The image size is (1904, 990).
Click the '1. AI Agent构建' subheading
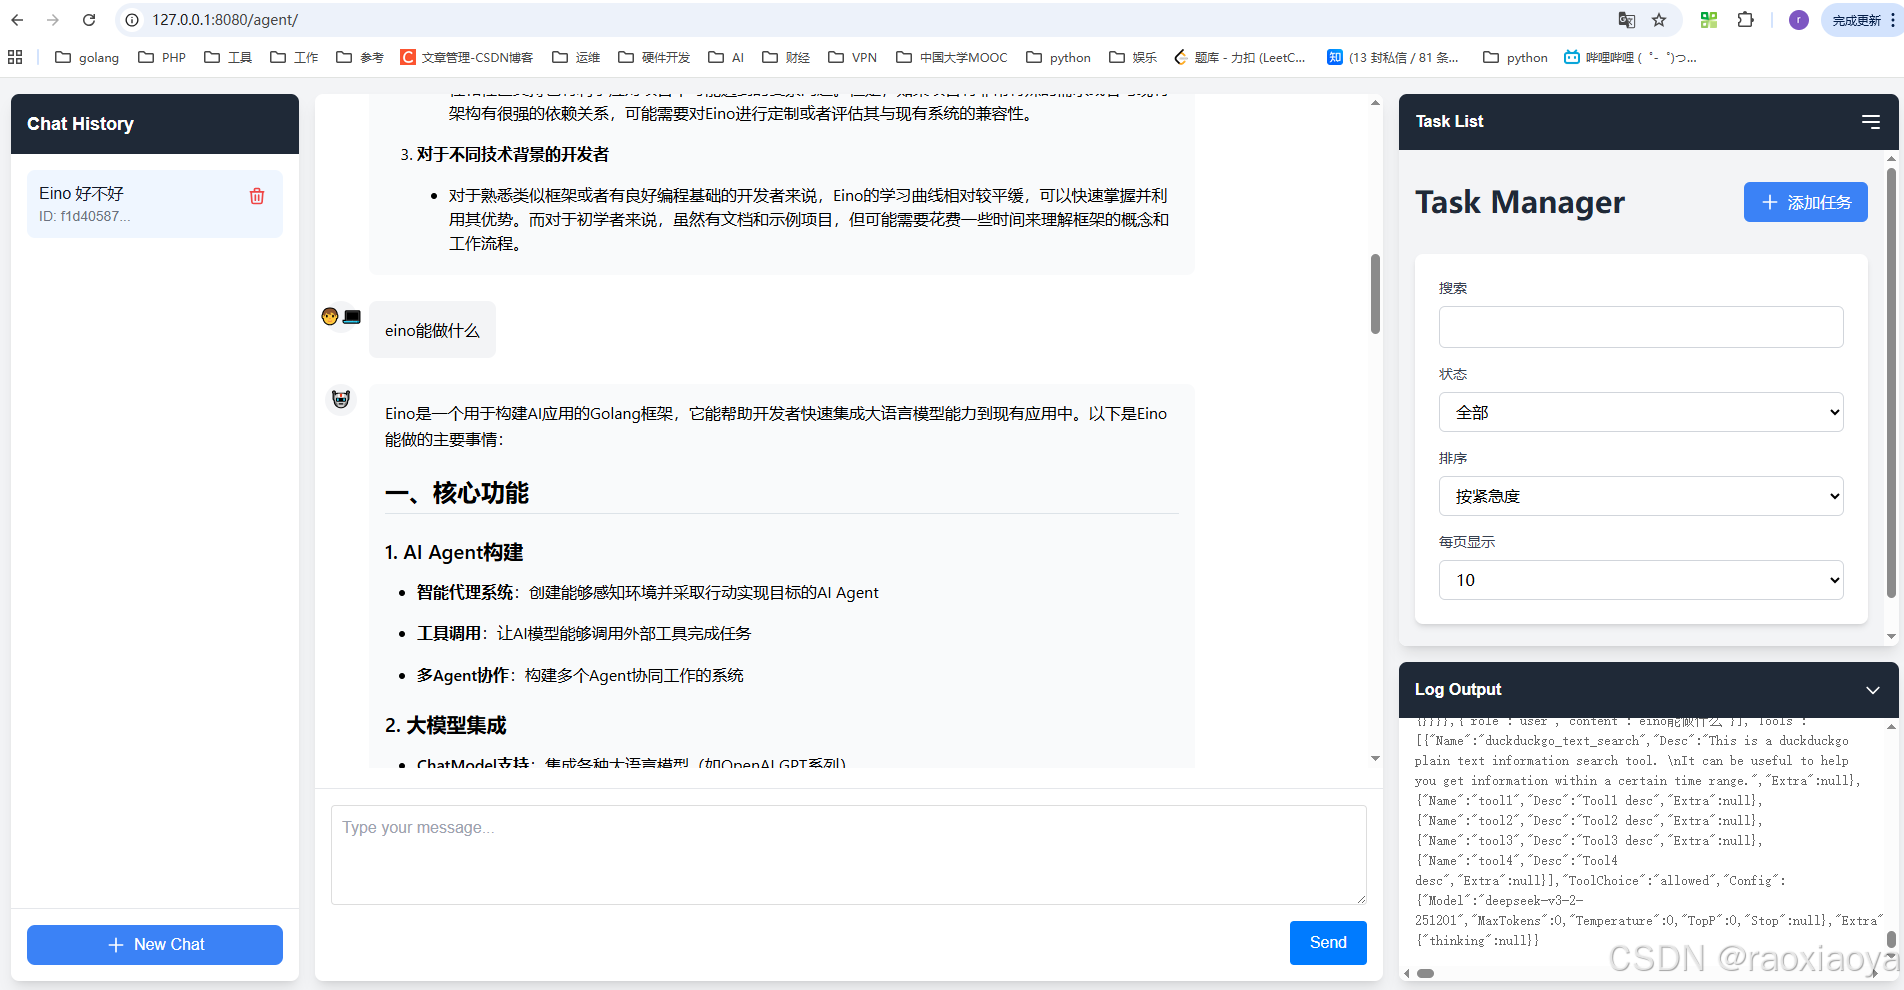coord(454,552)
